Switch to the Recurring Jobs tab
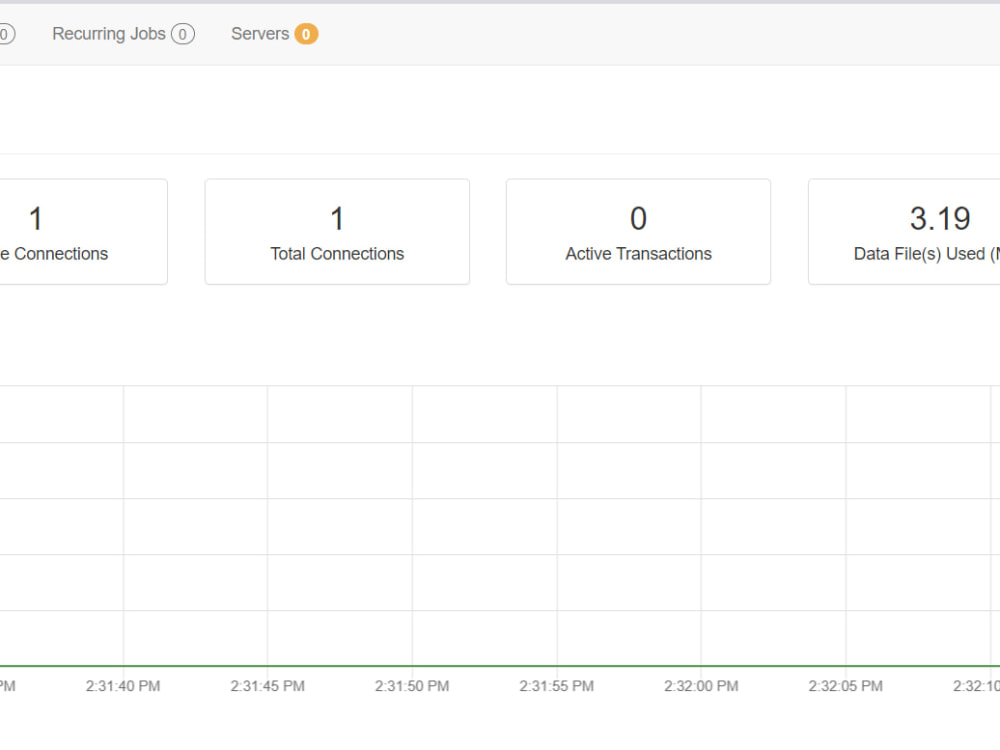Image resolution: width=1000 pixels, height=750 pixels. coord(110,33)
